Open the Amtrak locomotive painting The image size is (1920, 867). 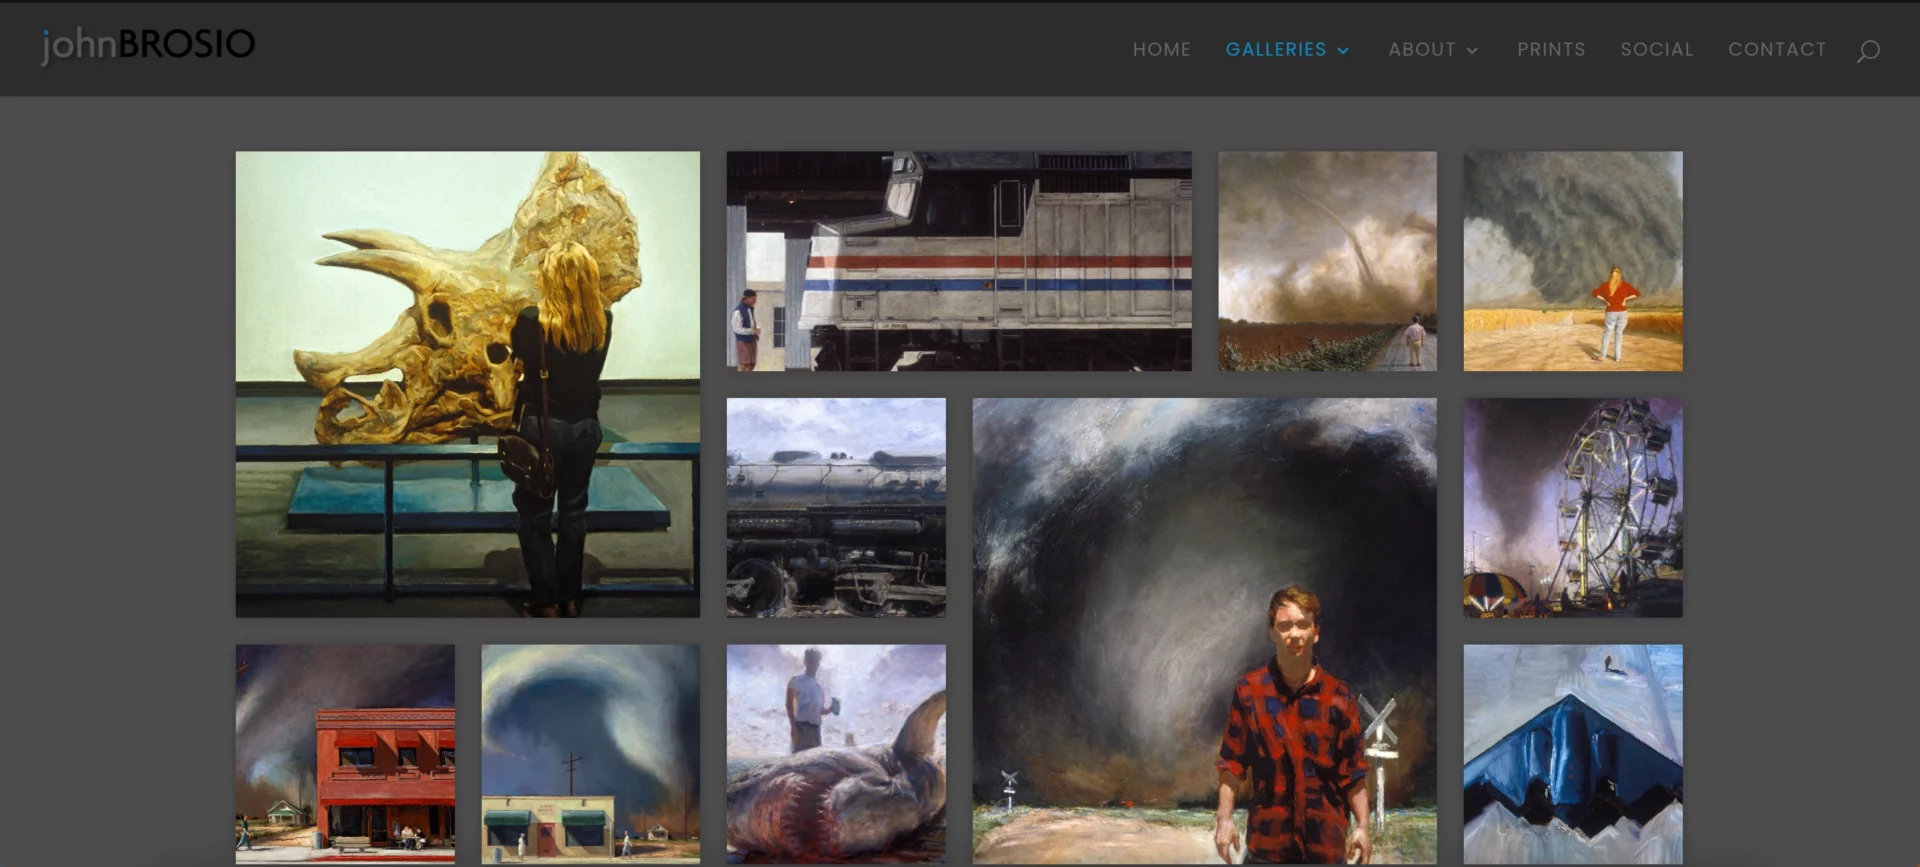pyautogui.click(x=958, y=261)
